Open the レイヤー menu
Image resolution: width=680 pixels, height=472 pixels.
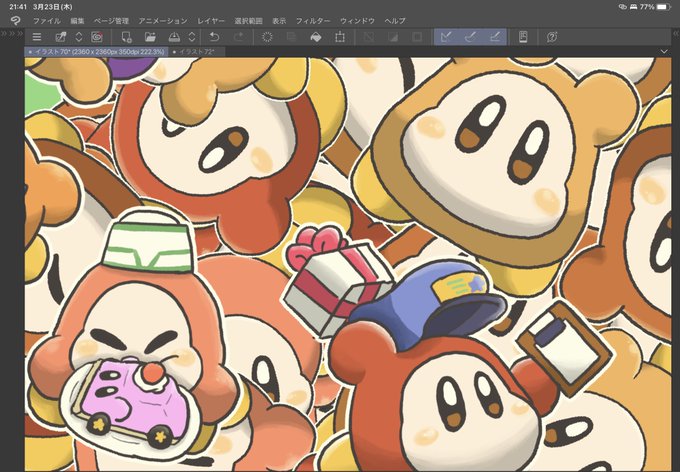211,20
